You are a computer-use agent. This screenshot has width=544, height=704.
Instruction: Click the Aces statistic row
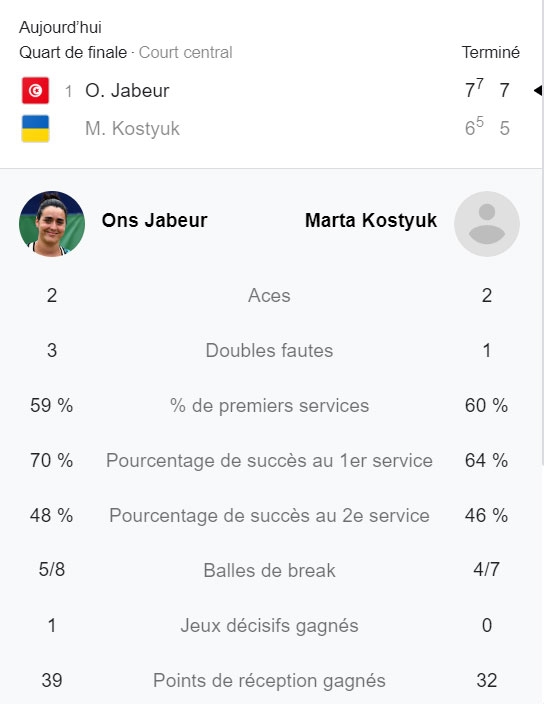click(x=269, y=295)
